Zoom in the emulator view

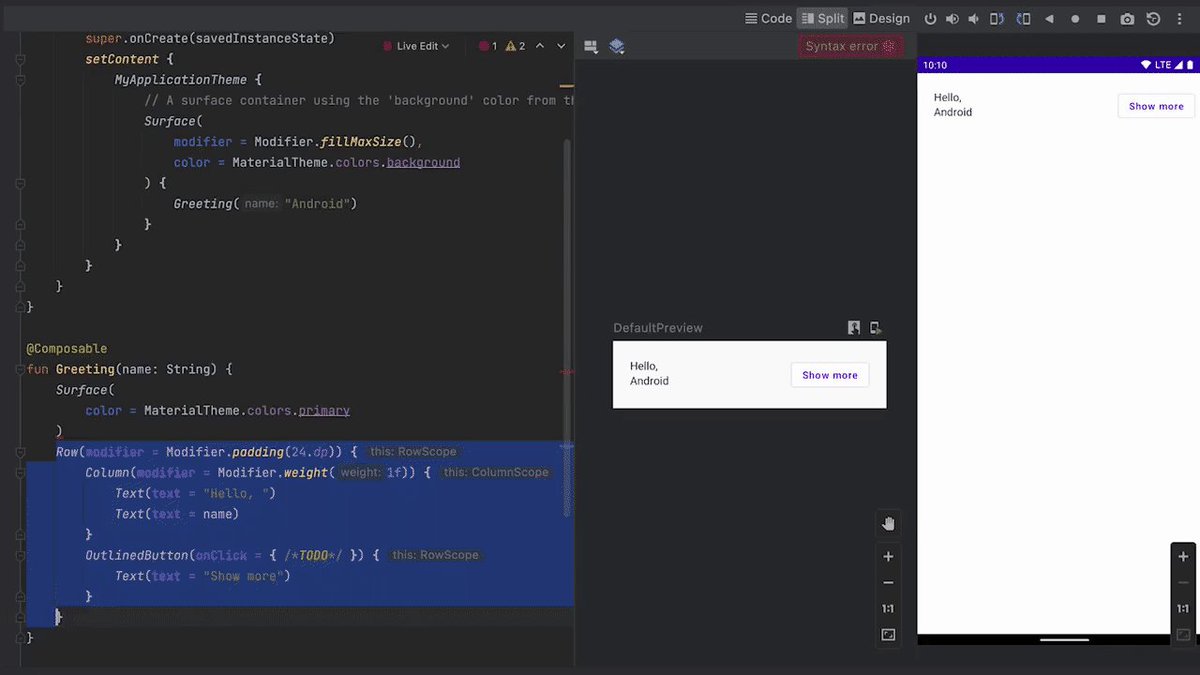[1183, 557]
